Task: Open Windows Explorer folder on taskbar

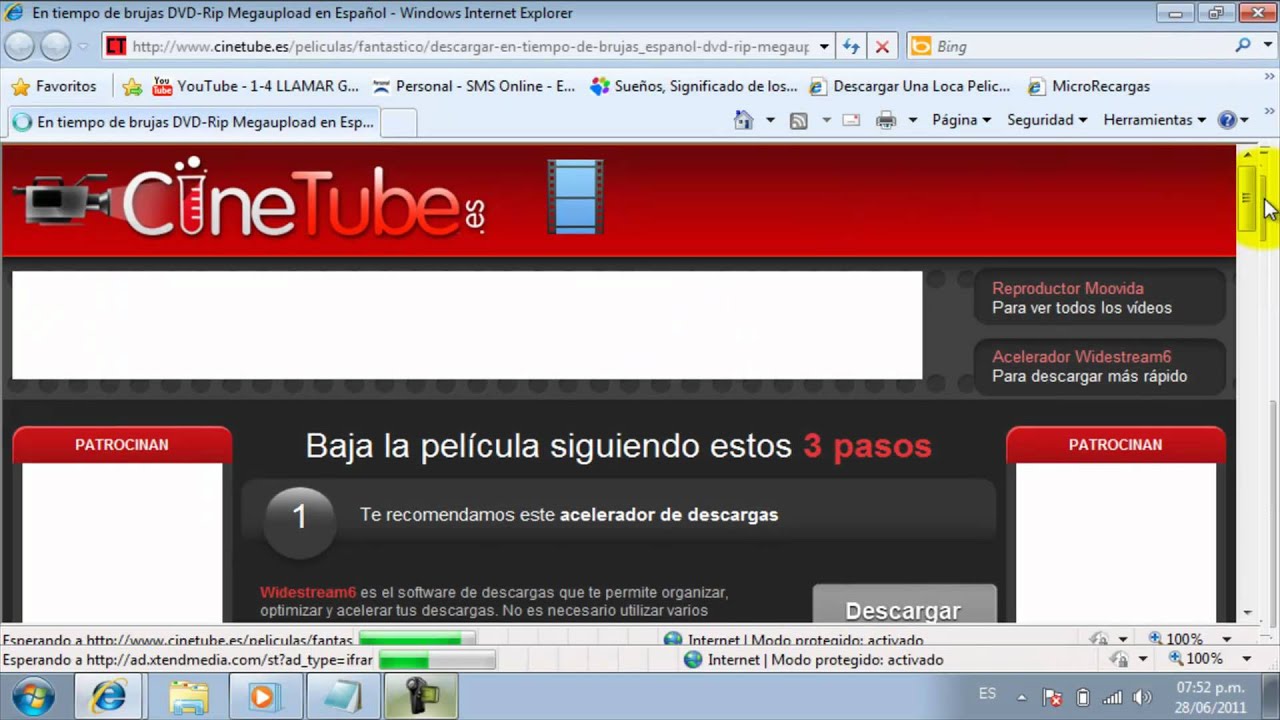Action: pos(188,696)
